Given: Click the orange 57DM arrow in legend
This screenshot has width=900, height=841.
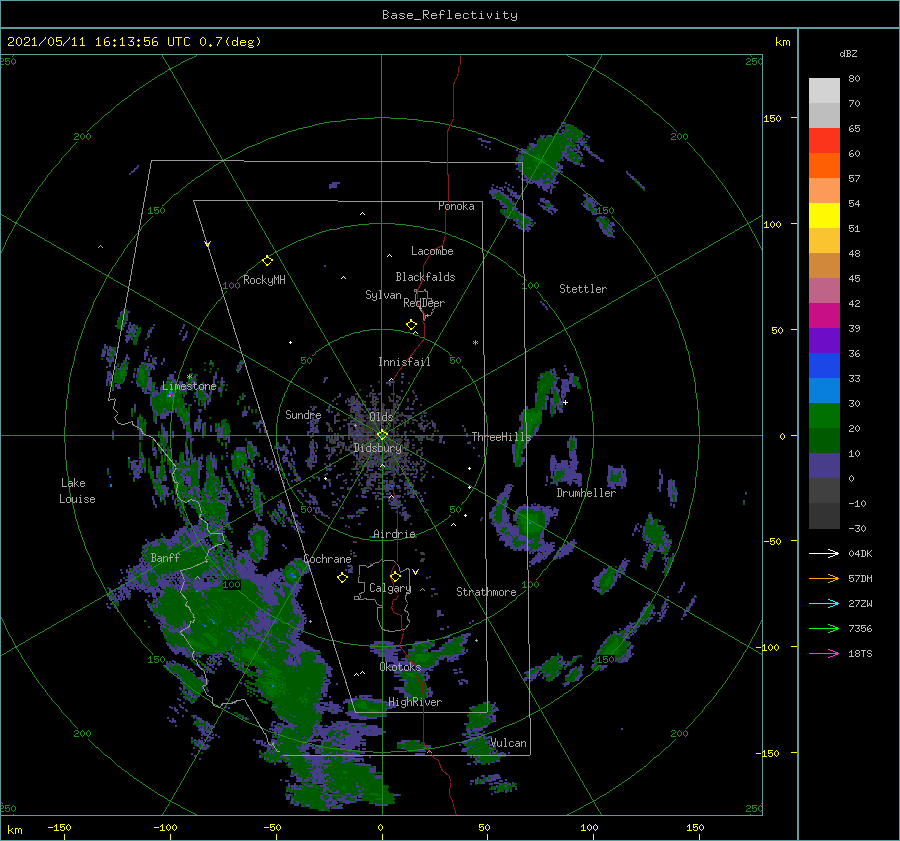Looking at the screenshot, I should coord(824,579).
